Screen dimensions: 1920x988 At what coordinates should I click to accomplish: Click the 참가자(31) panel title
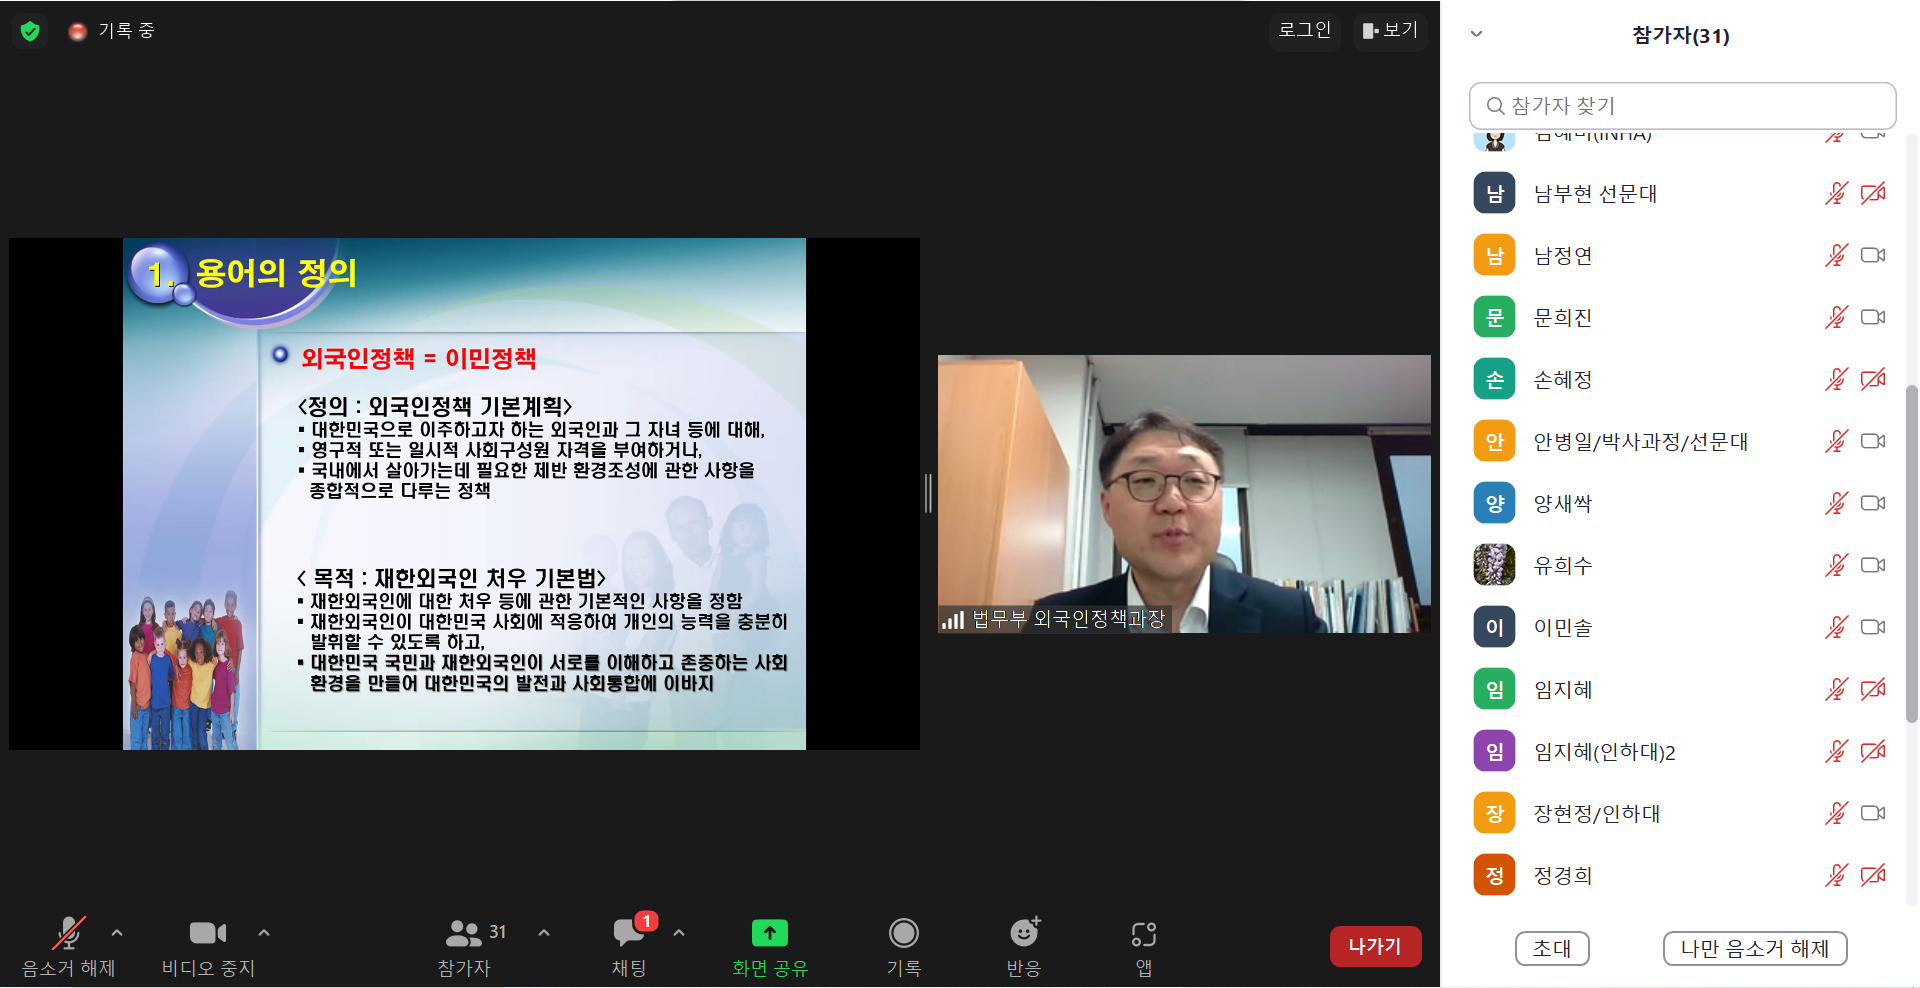click(x=1681, y=35)
